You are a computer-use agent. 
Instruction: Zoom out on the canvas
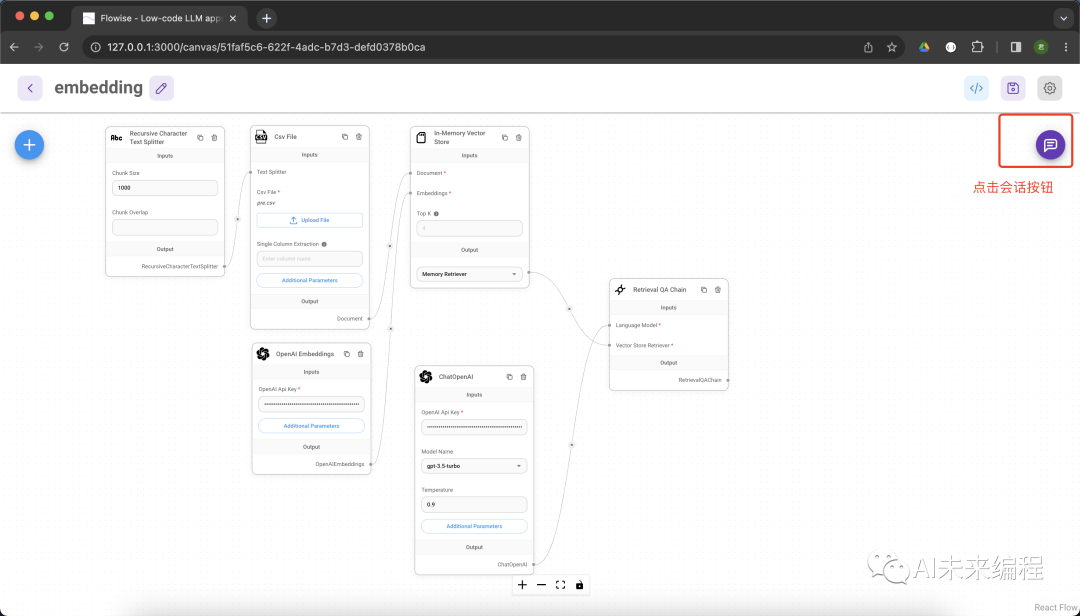pyautogui.click(x=541, y=585)
